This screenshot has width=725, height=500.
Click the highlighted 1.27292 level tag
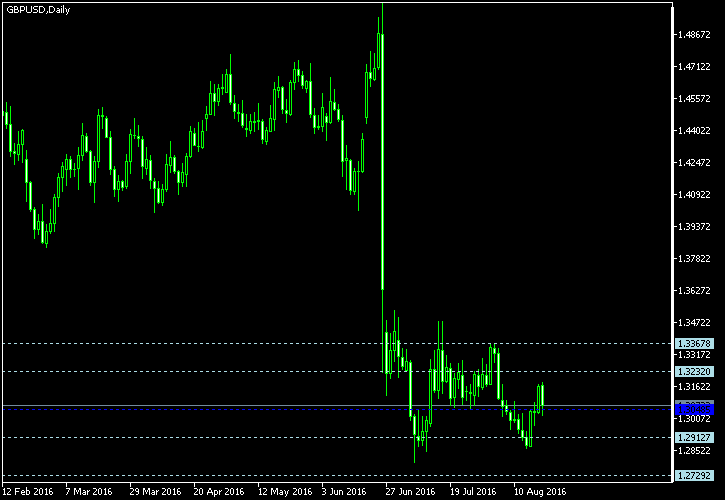694,475
